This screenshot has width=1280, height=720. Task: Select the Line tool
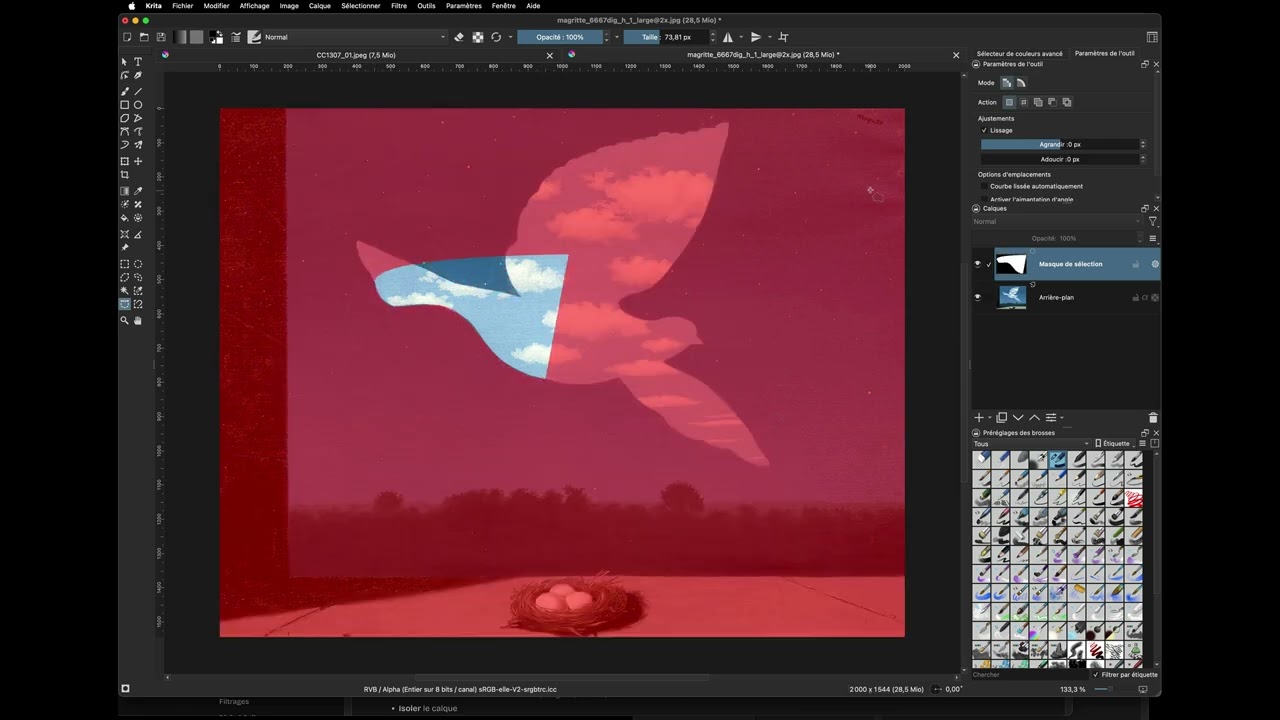(x=138, y=91)
